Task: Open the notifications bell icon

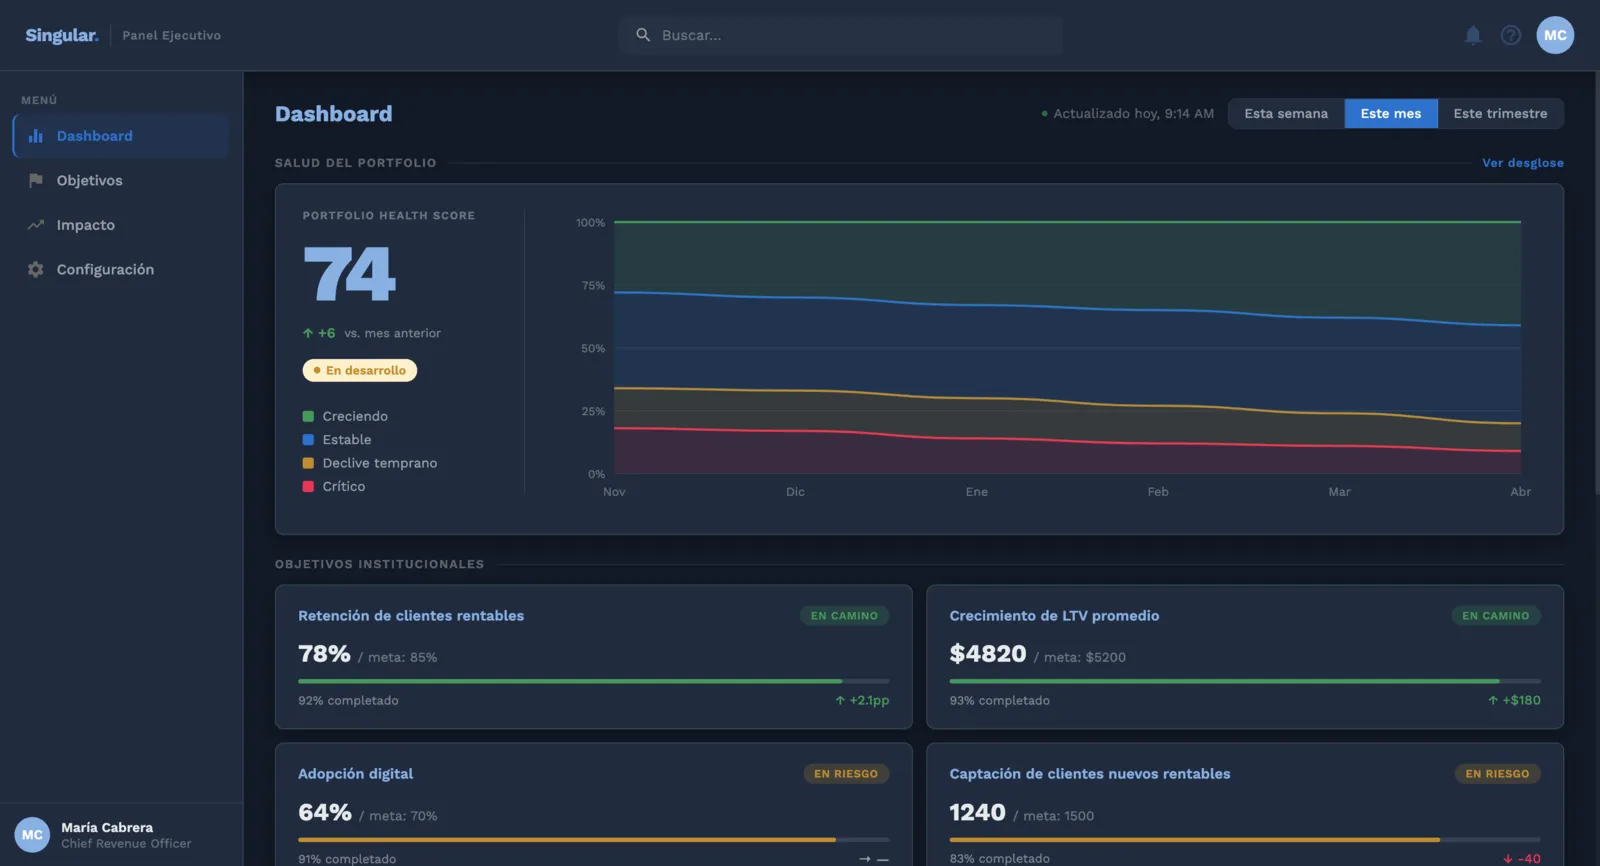Action: [x=1473, y=35]
